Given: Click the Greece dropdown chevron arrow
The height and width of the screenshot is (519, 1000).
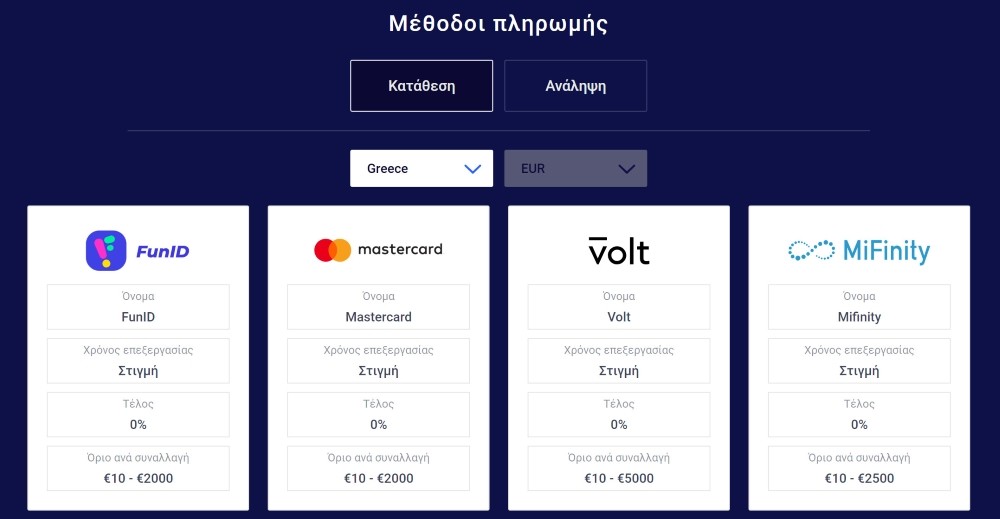Looking at the screenshot, I should [473, 169].
